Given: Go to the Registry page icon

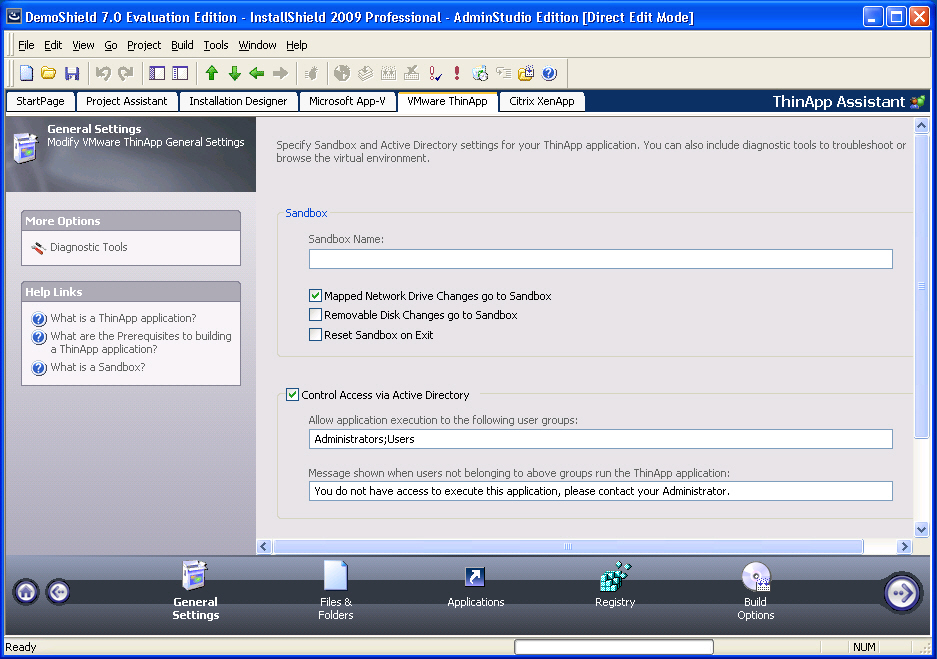Looking at the screenshot, I should (615, 577).
